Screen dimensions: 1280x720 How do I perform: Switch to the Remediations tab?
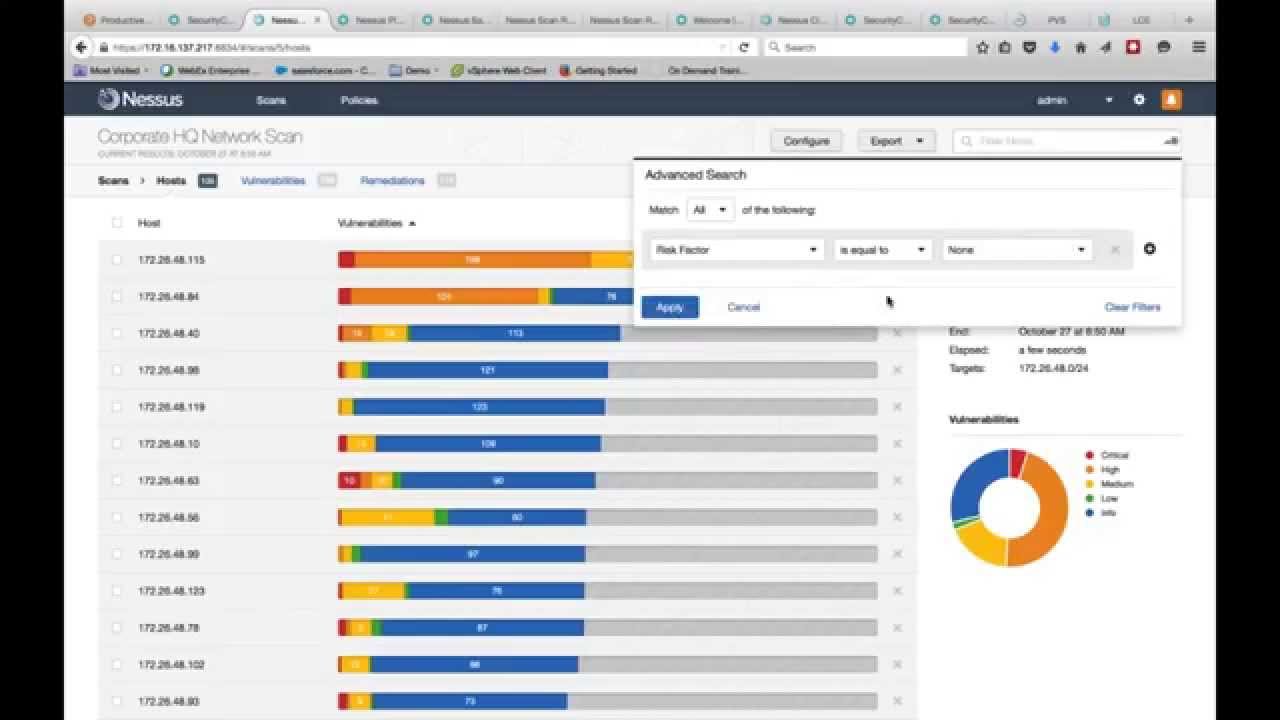(x=392, y=181)
